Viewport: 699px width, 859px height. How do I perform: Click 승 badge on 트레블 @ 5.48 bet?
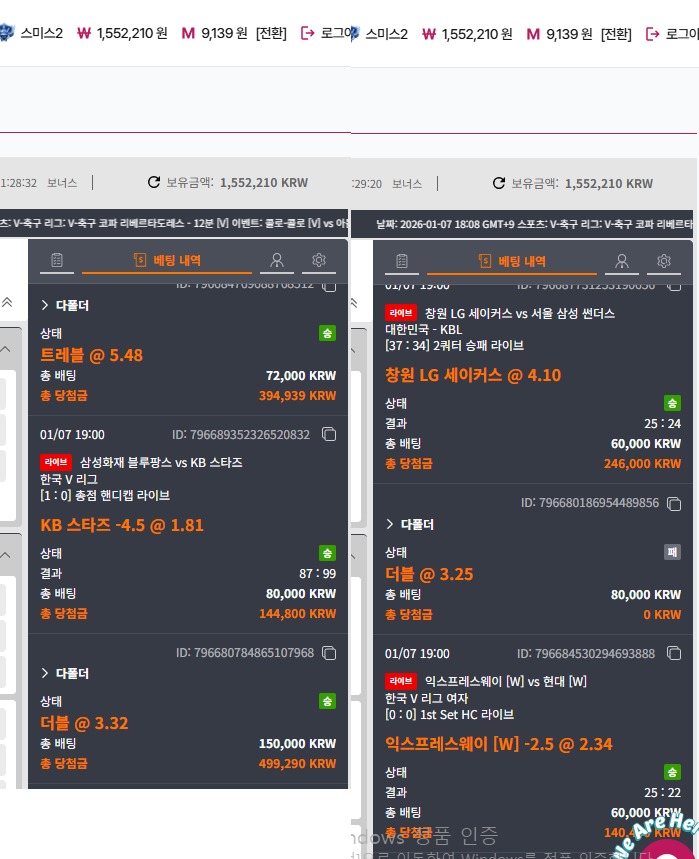coord(328,333)
